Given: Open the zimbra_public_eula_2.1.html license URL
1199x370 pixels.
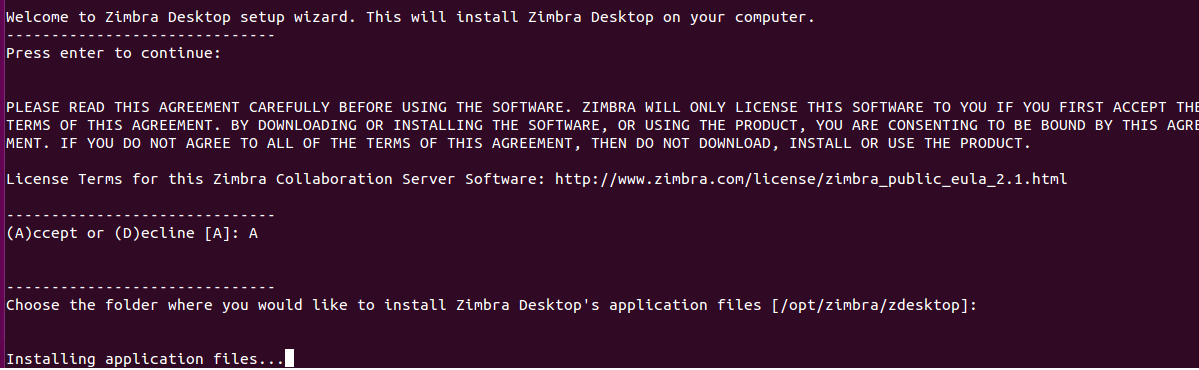Looking at the screenshot, I should pos(811,180).
